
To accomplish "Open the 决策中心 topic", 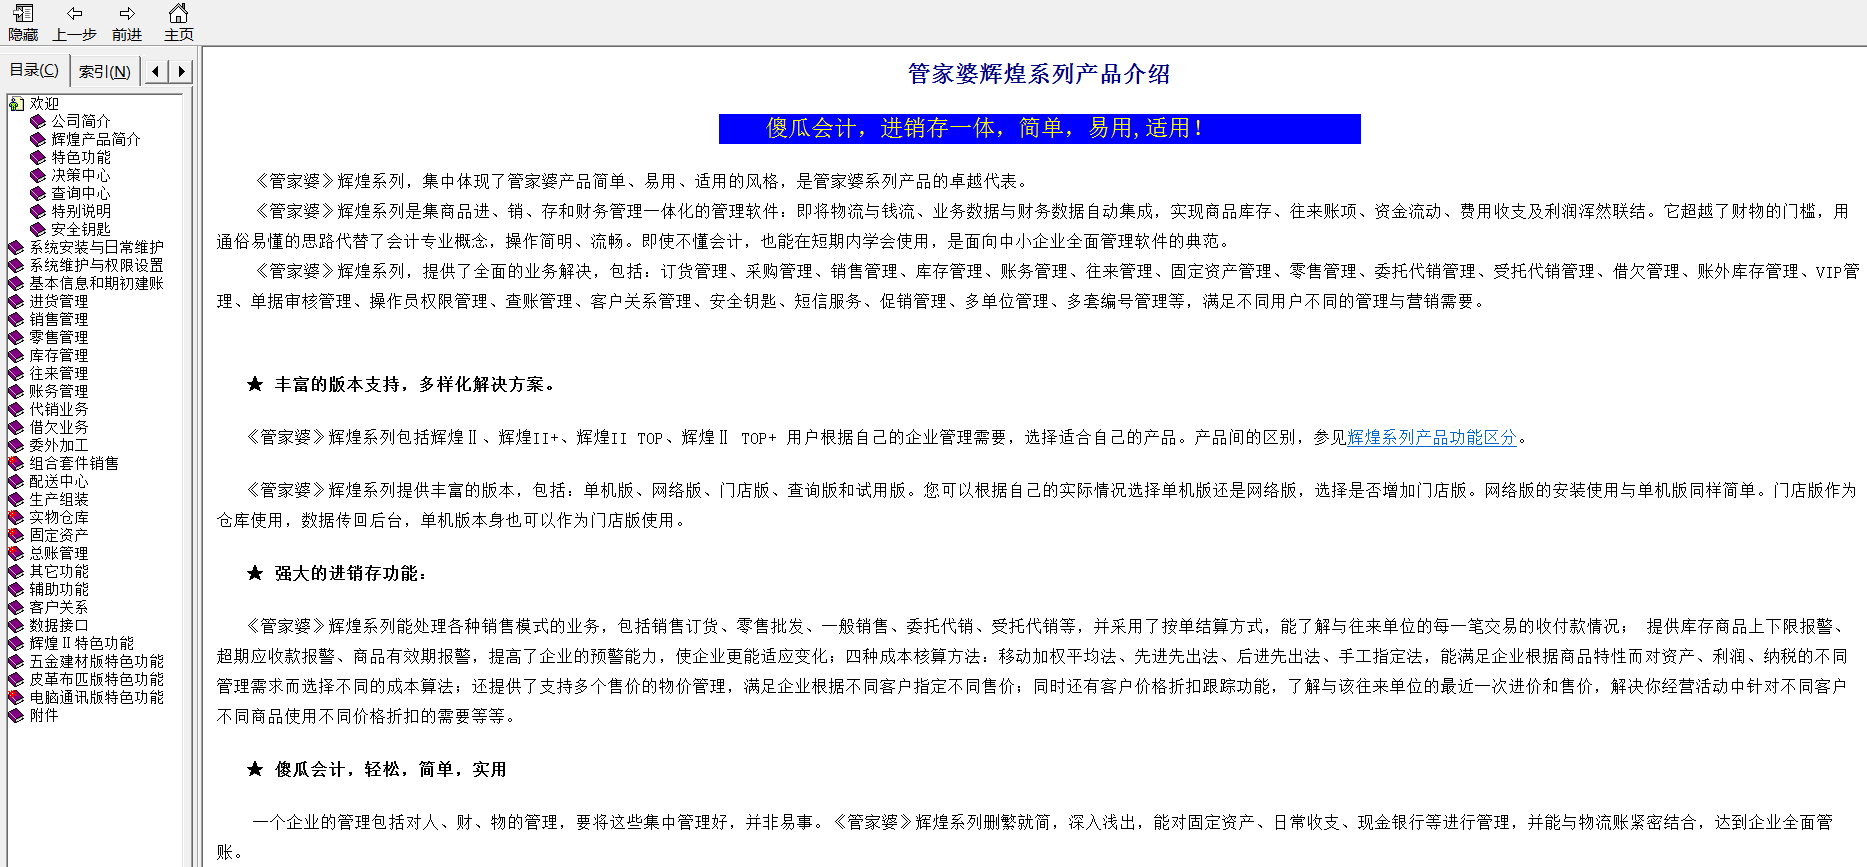I will click(x=81, y=175).
